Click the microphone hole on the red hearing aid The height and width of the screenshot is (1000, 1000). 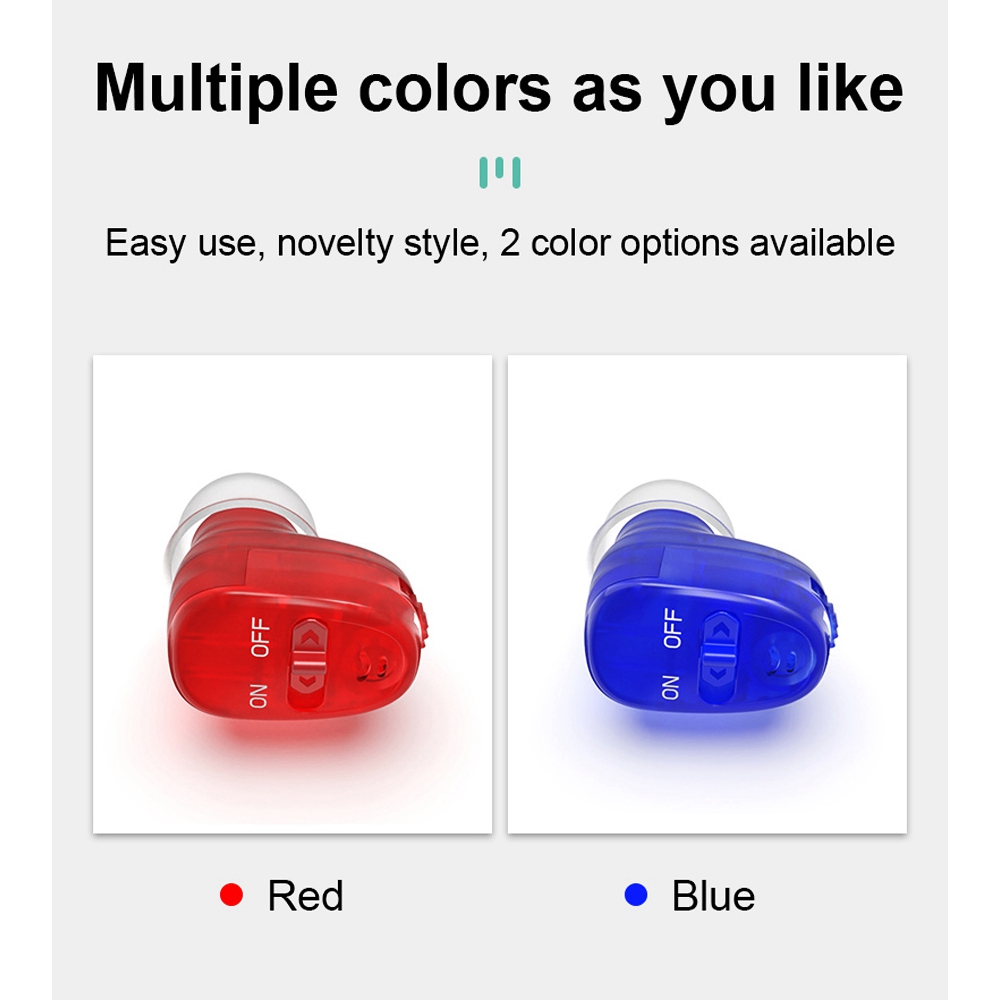(378, 662)
